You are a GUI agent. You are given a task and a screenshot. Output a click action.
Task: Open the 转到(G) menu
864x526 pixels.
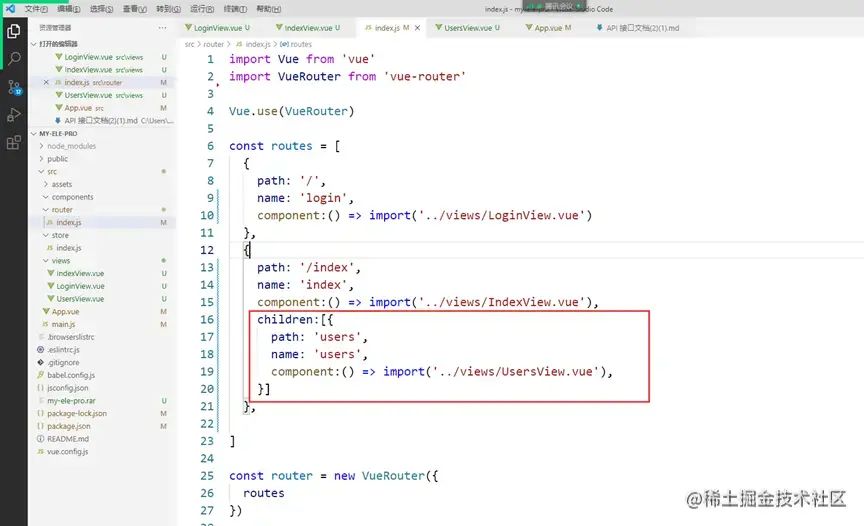(169, 9)
